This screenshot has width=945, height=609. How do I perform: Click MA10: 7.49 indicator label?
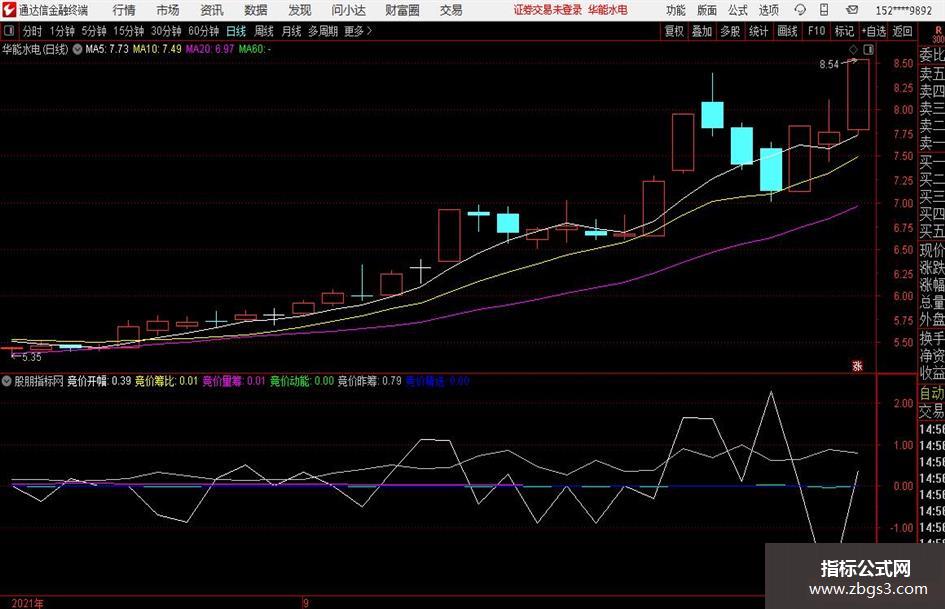coord(157,49)
